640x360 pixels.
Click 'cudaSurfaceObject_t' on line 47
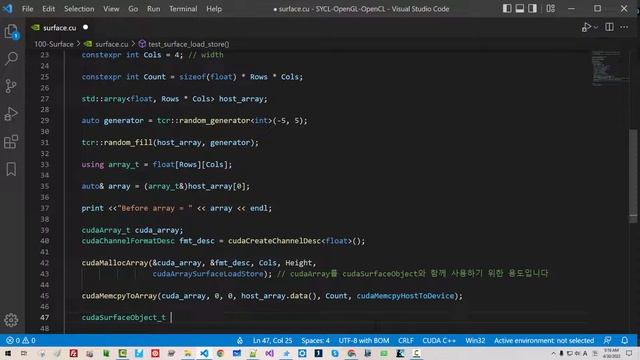tap(124, 317)
